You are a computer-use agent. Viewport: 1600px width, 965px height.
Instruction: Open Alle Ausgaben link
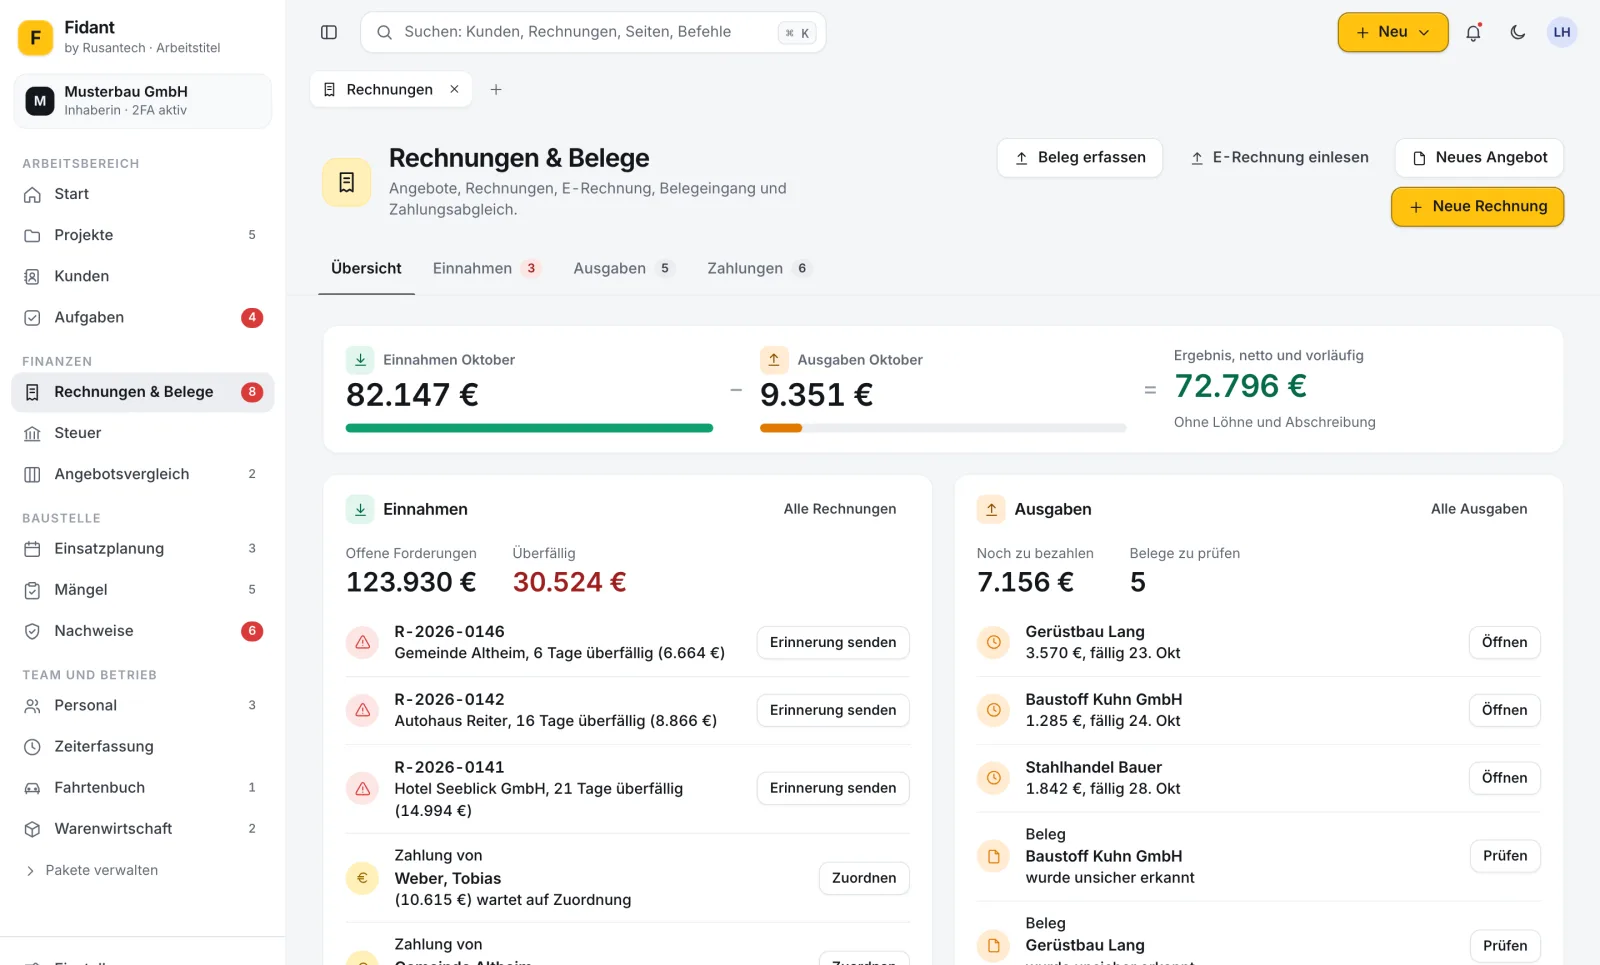click(x=1479, y=509)
